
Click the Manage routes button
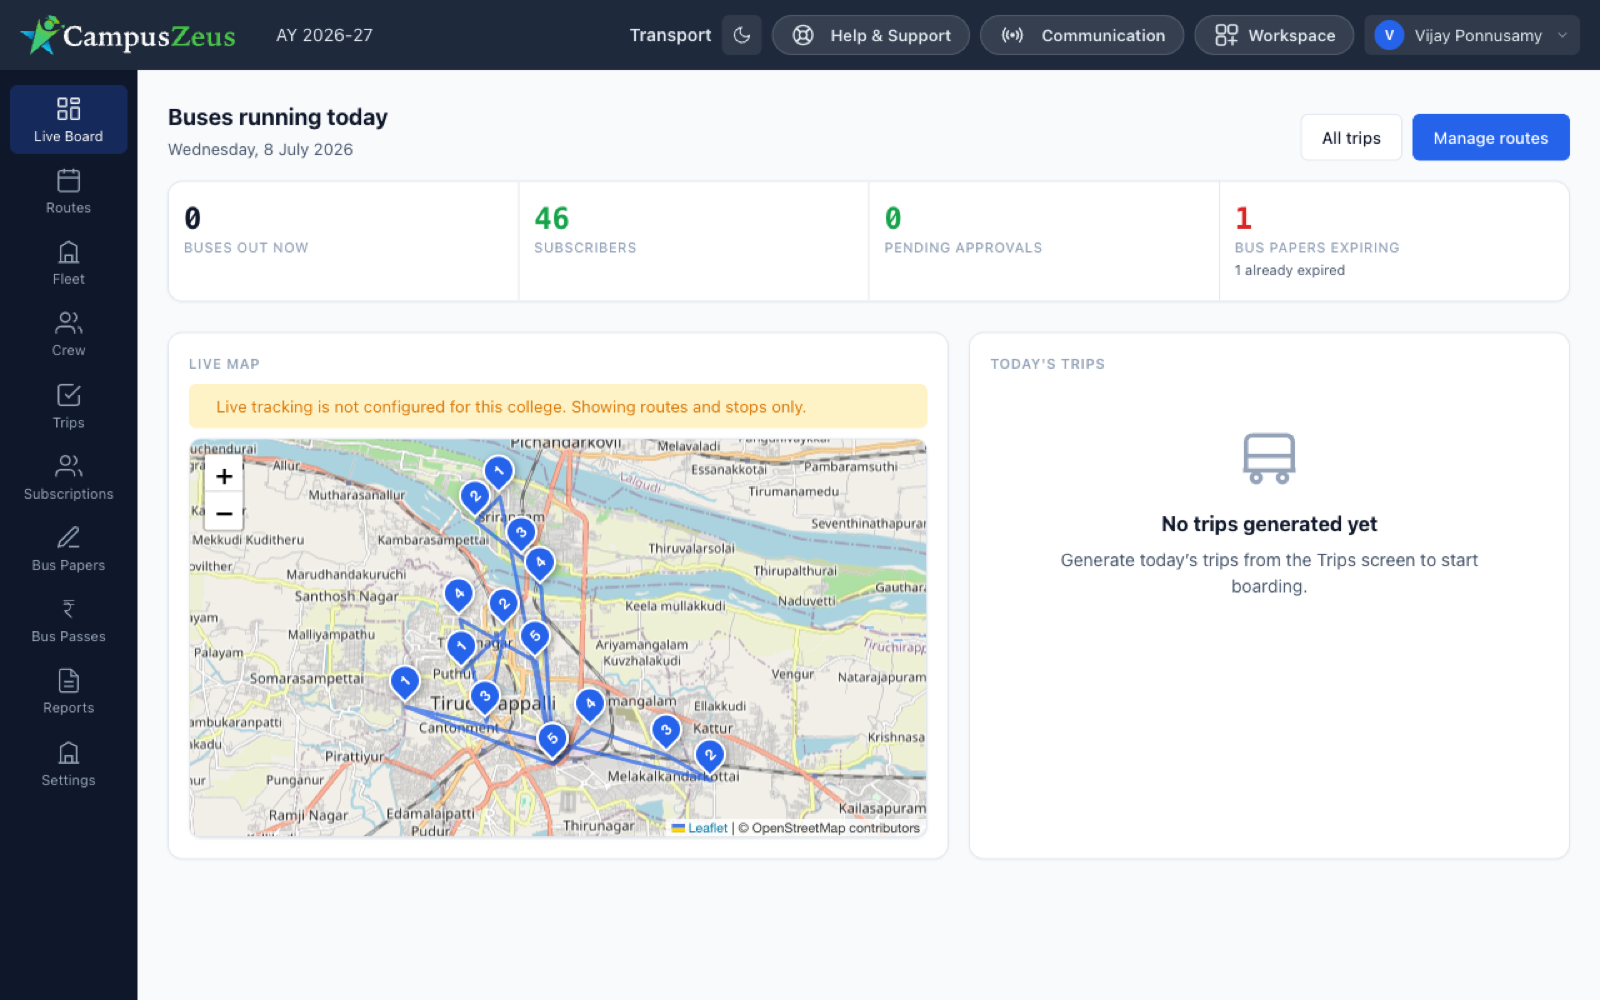coord(1491,138)
